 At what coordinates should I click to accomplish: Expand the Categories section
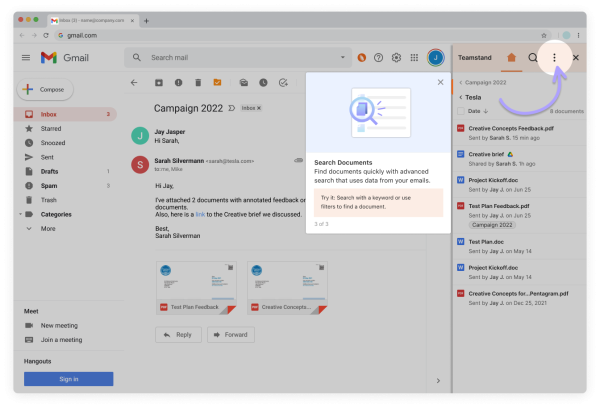pyautogui.click(x=20, y=214)
